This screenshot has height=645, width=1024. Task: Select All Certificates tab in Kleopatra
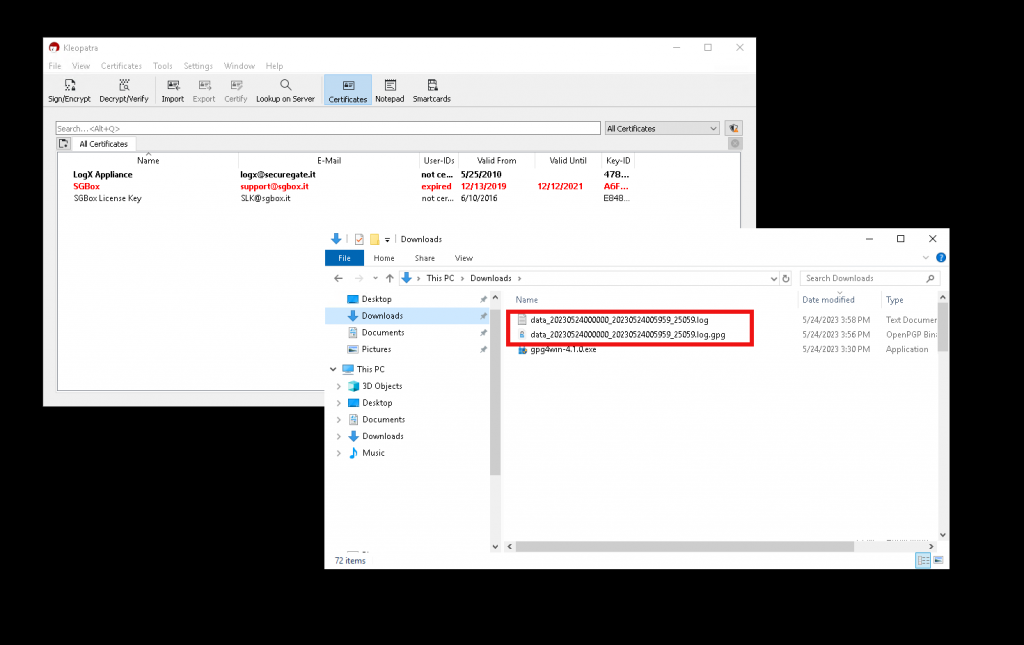point(104,144)
